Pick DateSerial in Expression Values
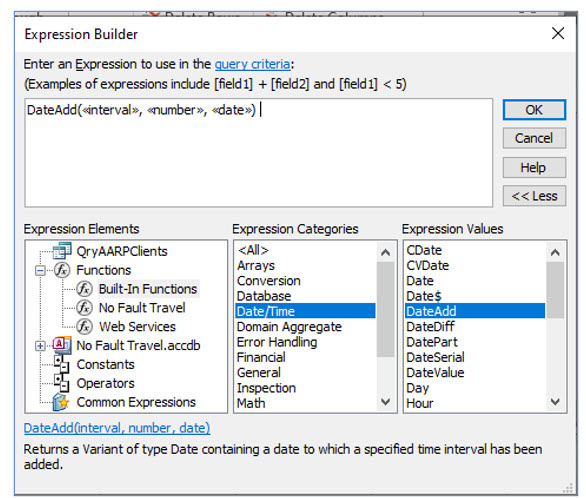Image resolution: width=586 pixels, height=498 pixels. click(x=475, y=357)
